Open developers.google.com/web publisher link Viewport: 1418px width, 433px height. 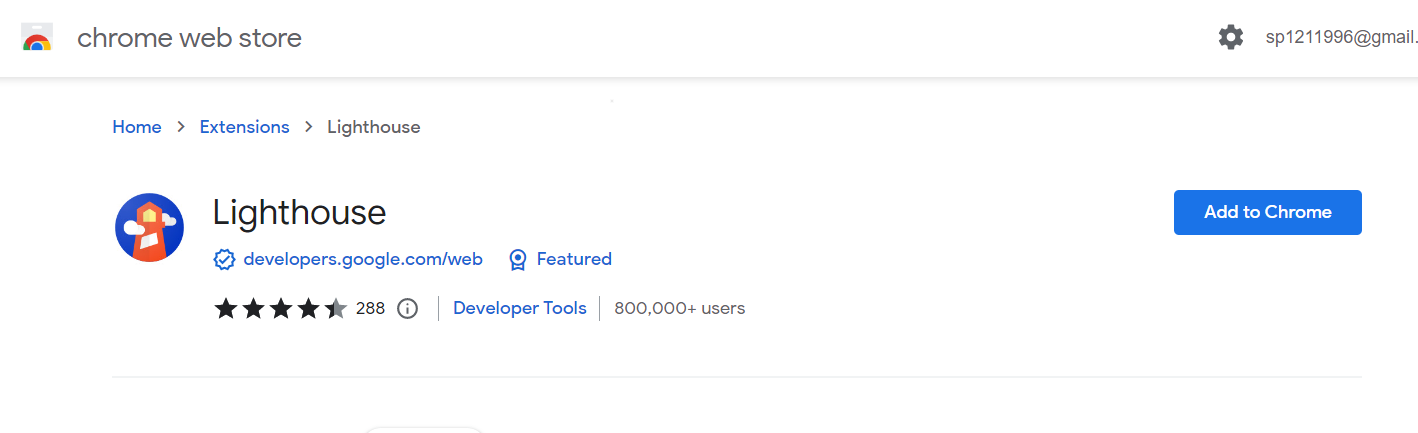[x=363, y=259]
